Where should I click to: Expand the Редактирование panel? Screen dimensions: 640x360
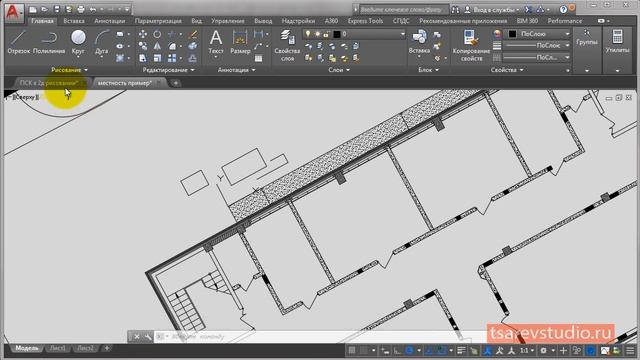pos(168,70)
